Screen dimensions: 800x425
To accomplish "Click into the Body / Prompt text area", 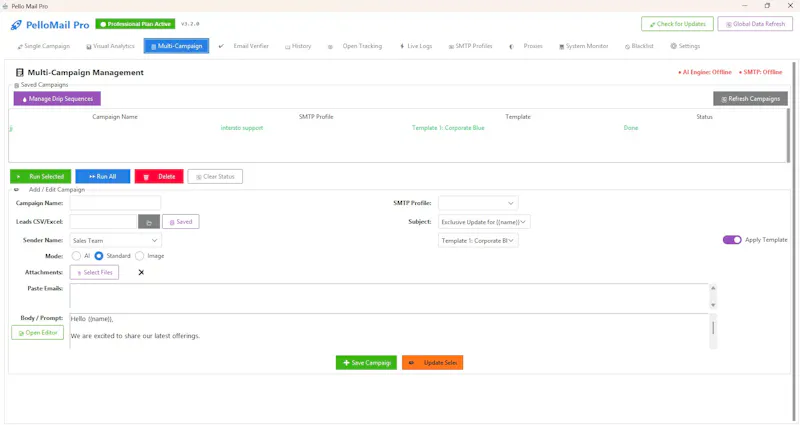I will (389, 331).
